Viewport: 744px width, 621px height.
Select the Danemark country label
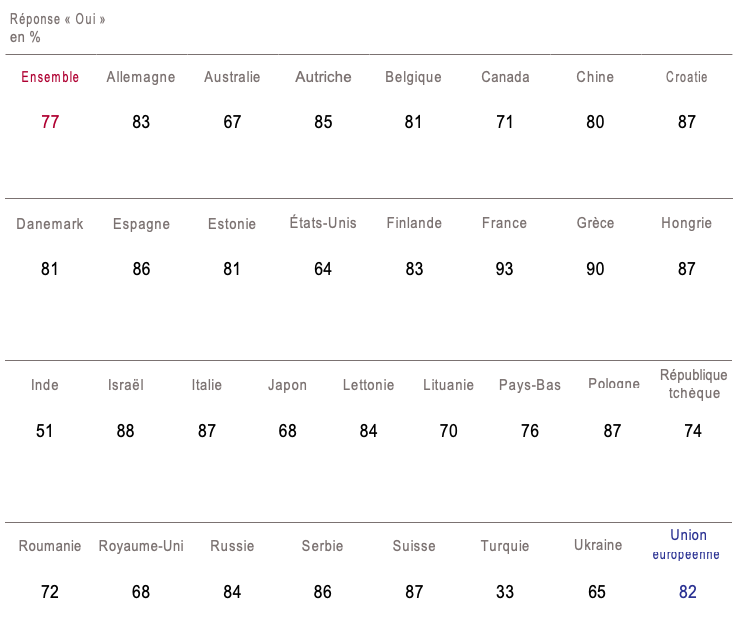[50, 224]
